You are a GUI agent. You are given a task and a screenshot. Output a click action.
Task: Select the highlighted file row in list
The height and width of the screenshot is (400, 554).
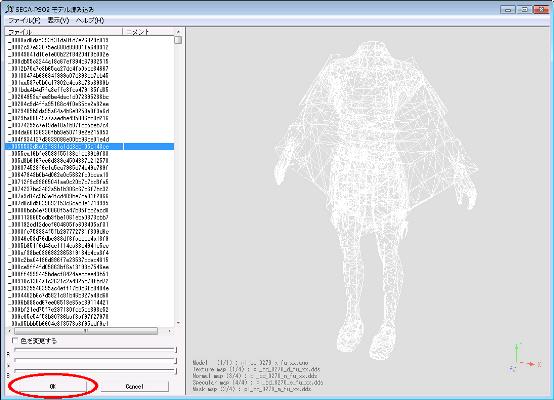[90, 146]
